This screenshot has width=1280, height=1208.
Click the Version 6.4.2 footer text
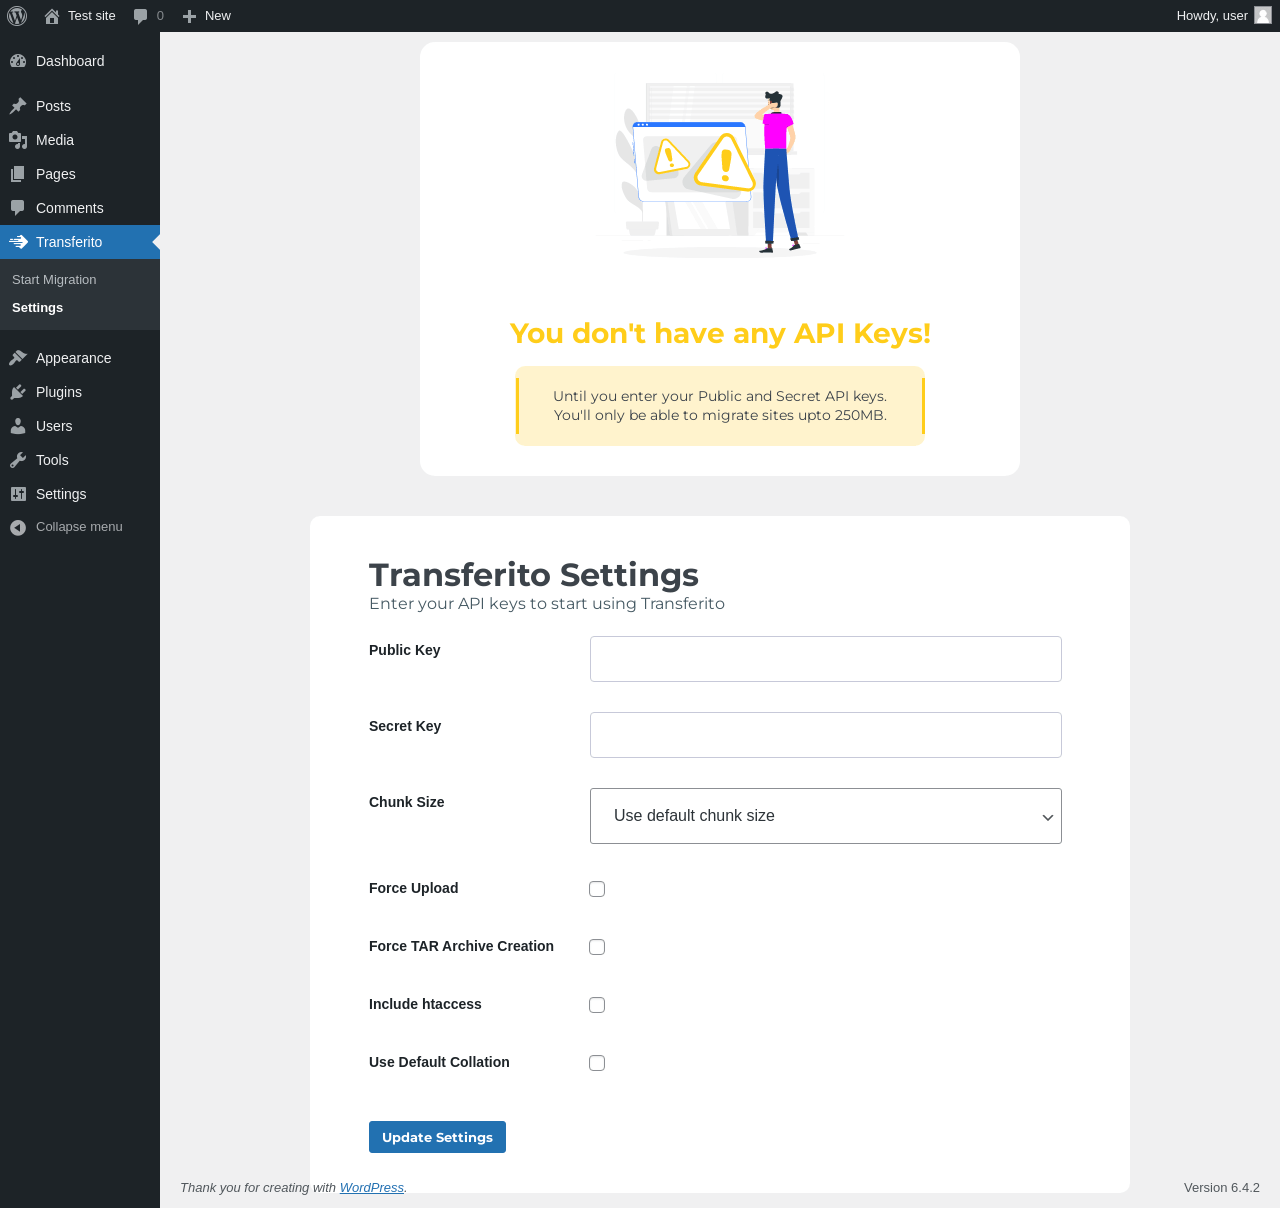(x=1222, y=1188)
